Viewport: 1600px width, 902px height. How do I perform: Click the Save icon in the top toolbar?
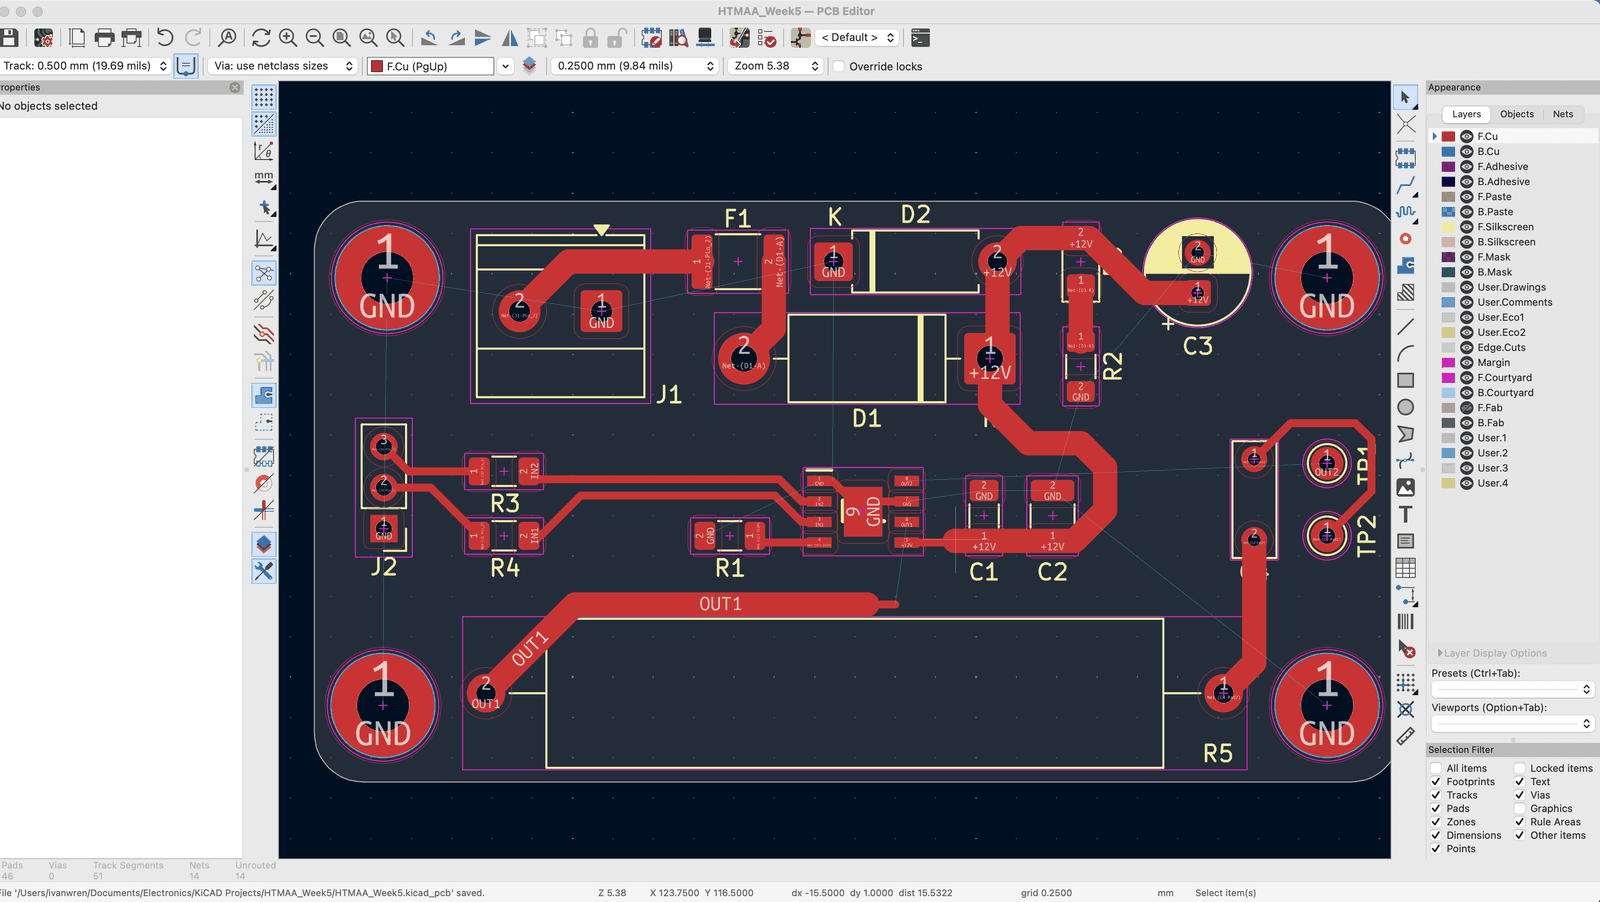coord(10,38)
